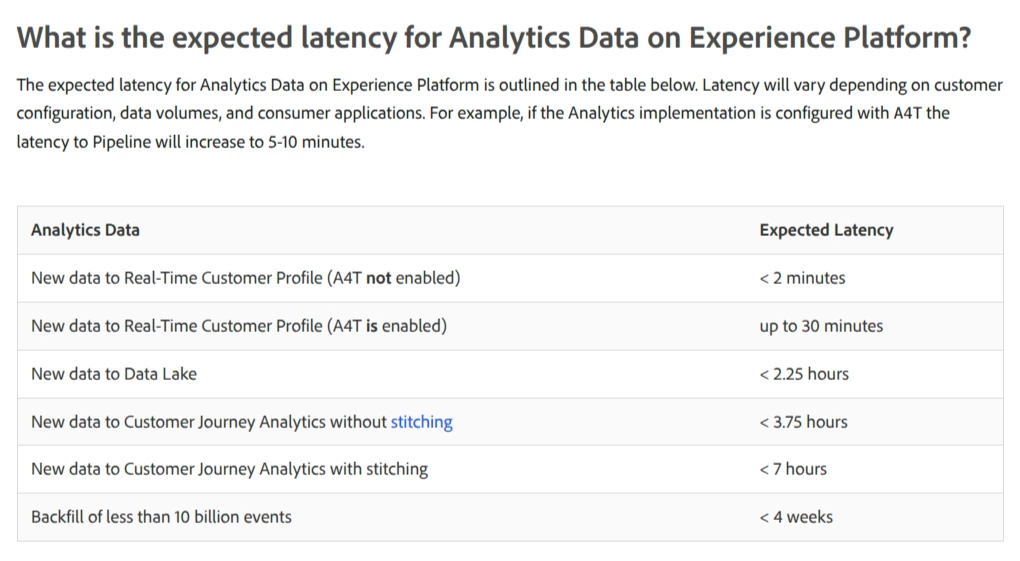Click the 5-10 minutes text in paragraph

point(315,142)
